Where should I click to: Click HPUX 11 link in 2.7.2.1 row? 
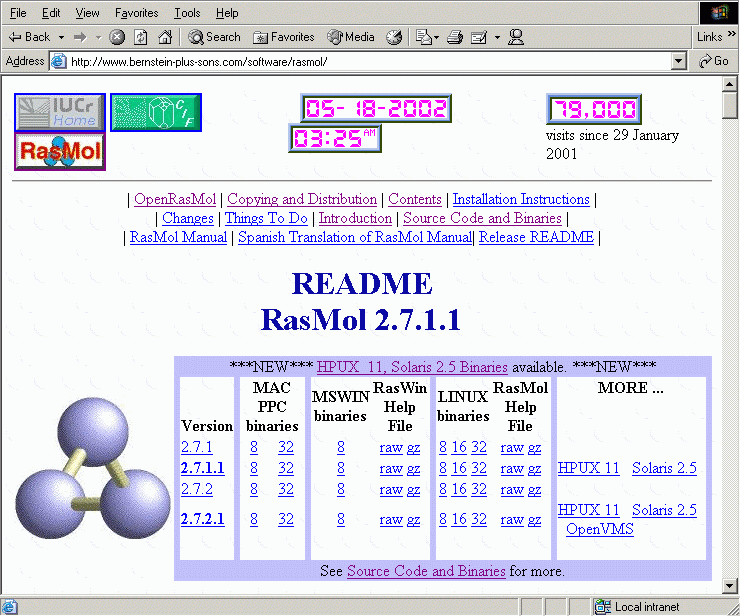[x=588, y=510]
